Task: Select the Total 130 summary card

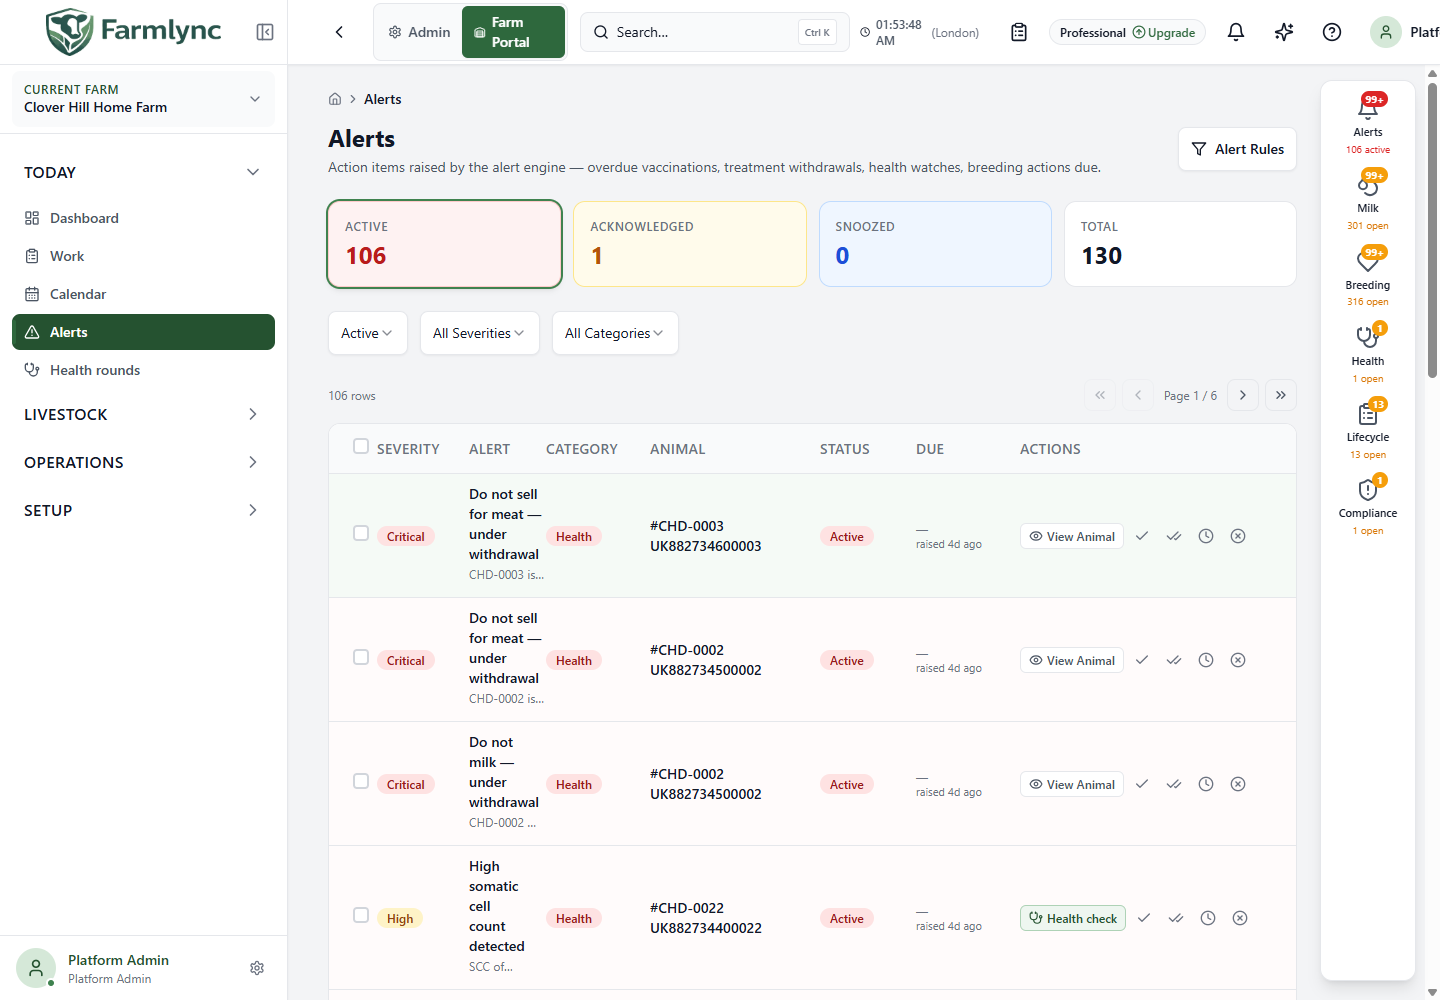Action: pyautogui.click(x=1180, y=244)
